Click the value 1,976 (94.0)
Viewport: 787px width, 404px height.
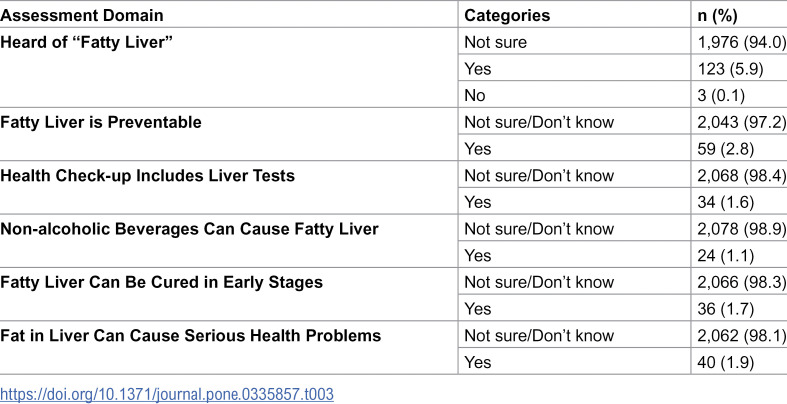[742, 42]
